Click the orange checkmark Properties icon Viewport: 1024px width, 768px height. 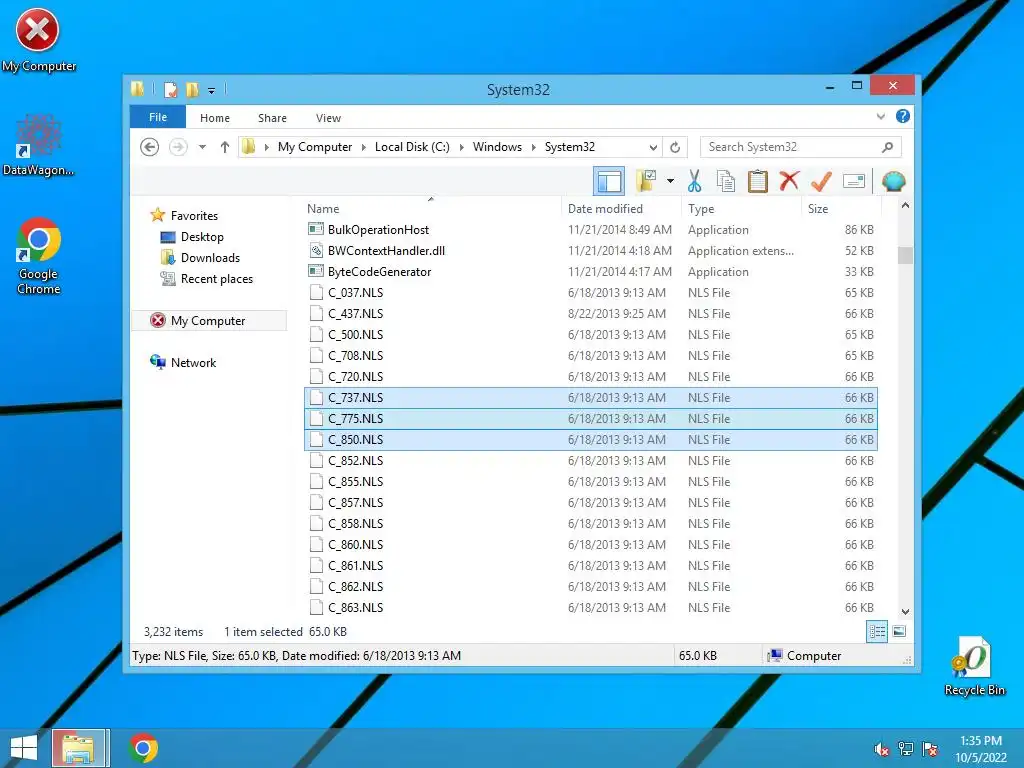[x=821, y=181]
